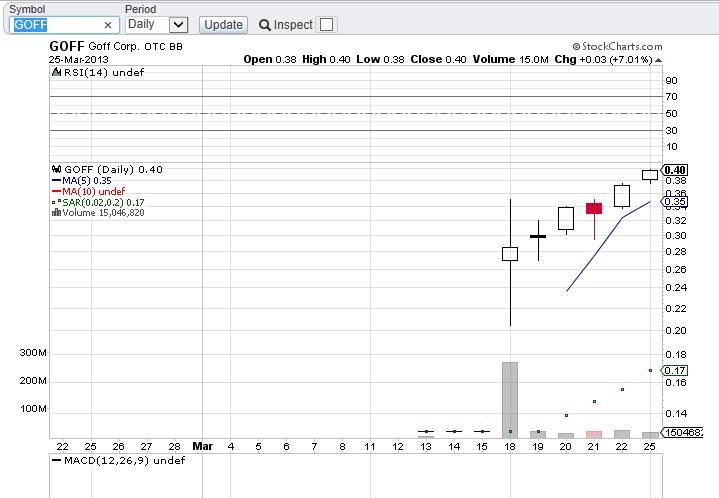719x498 pixels.
Task: Click the doji candlestick on March 19
Action: [538, 236]
